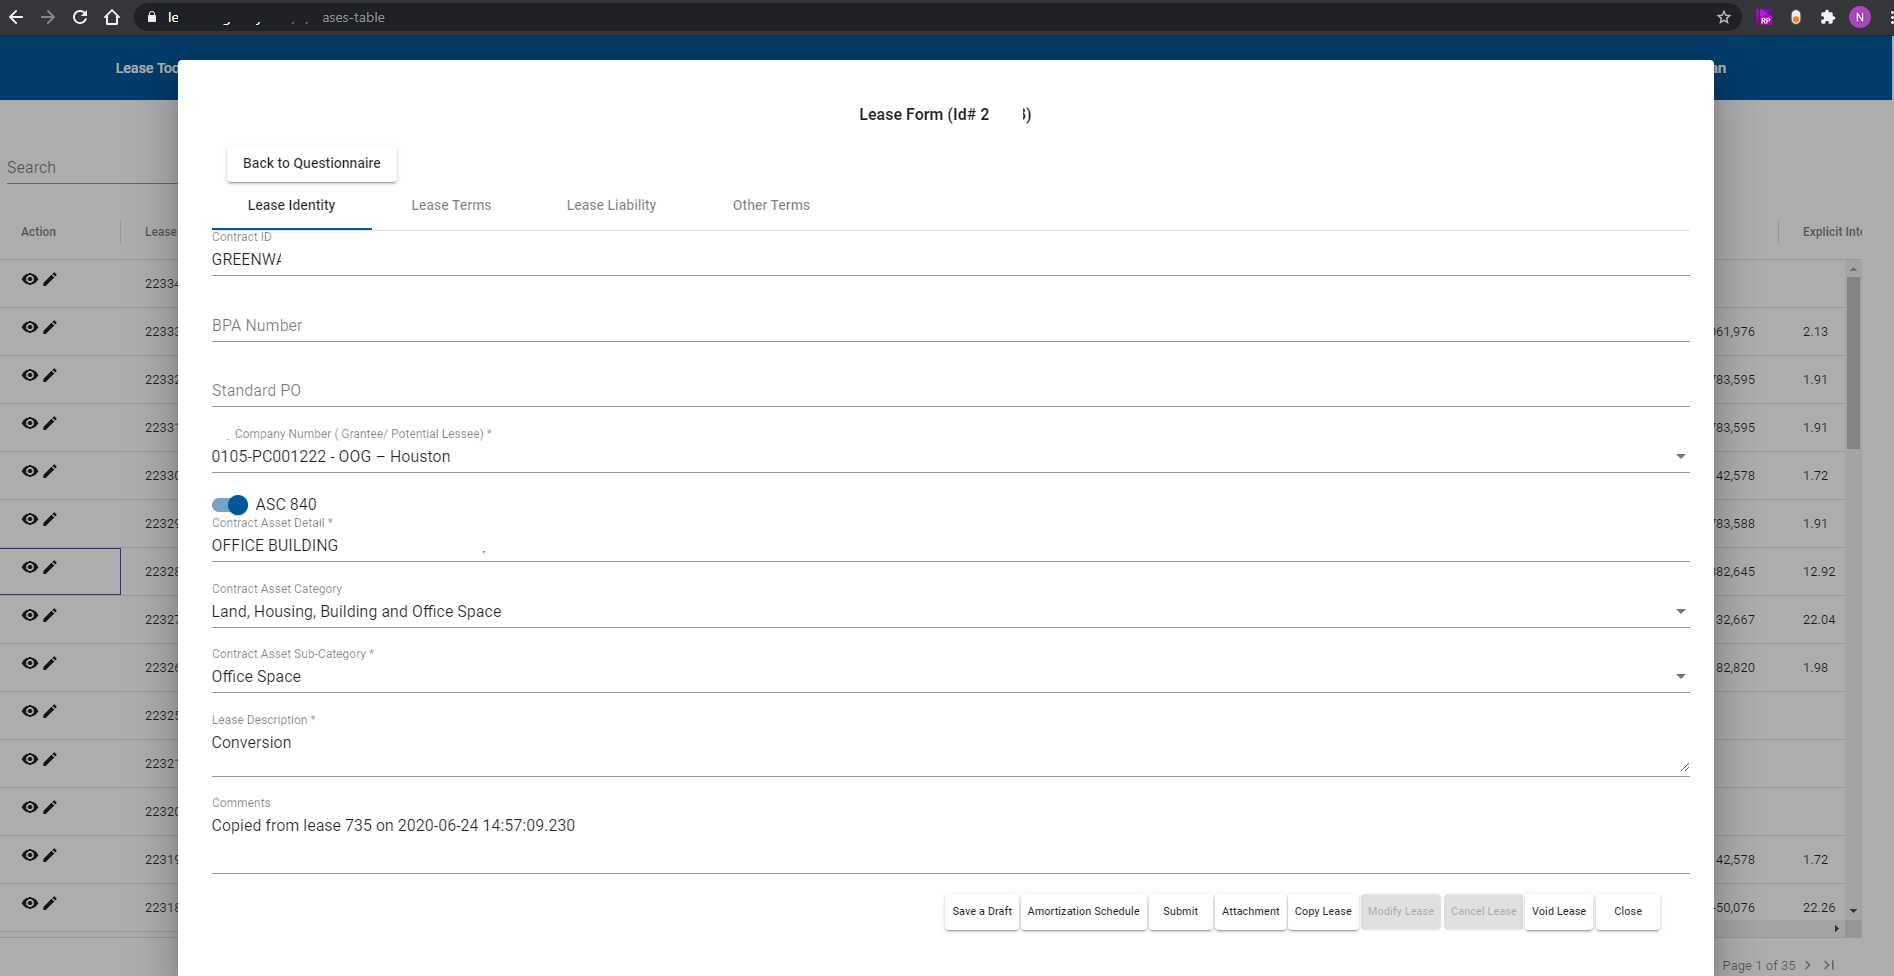Click the Action column header

coord(39,232)
